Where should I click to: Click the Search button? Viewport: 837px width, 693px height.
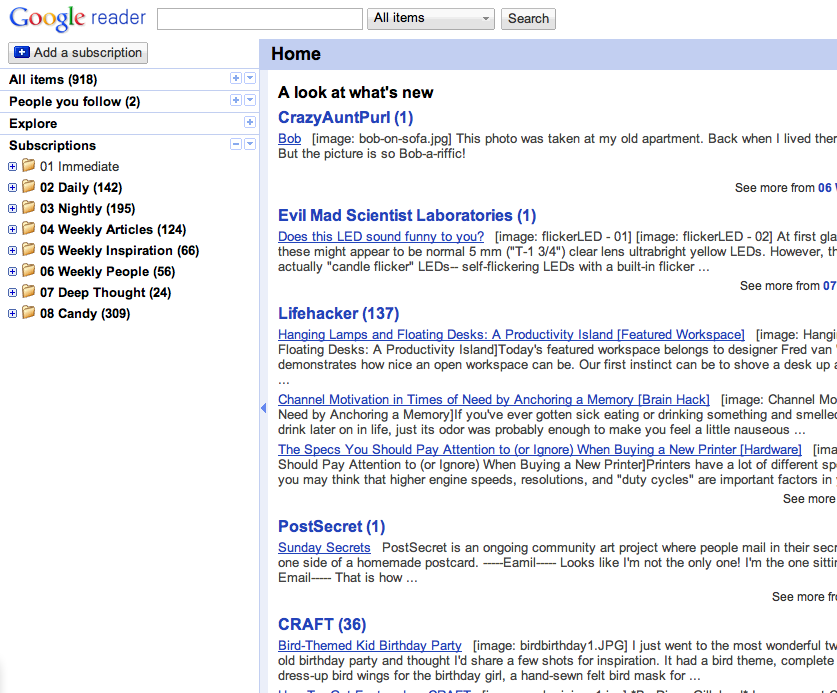point(528,19)
